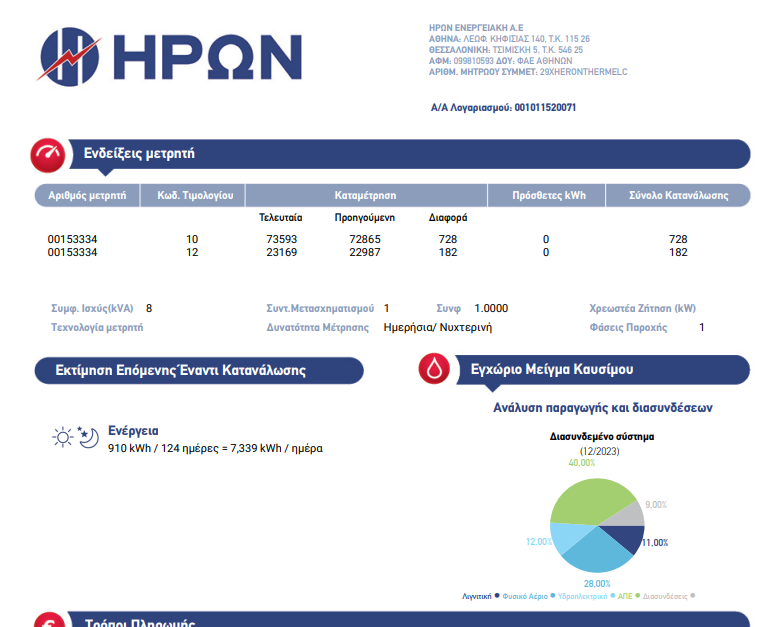Viewport: 776px width, 627px height.
Task: Click the moon and stars icon
Action: [88, 437]
